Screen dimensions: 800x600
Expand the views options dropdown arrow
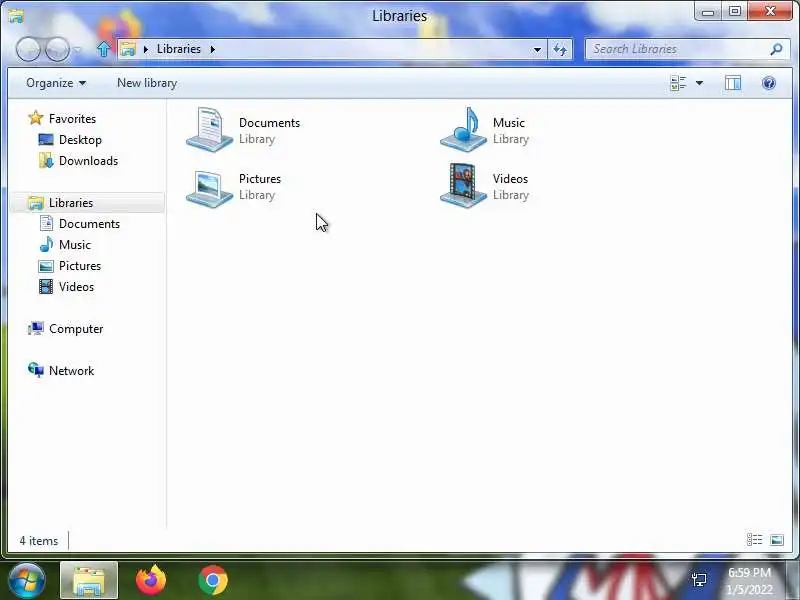[x=699, y=83]
